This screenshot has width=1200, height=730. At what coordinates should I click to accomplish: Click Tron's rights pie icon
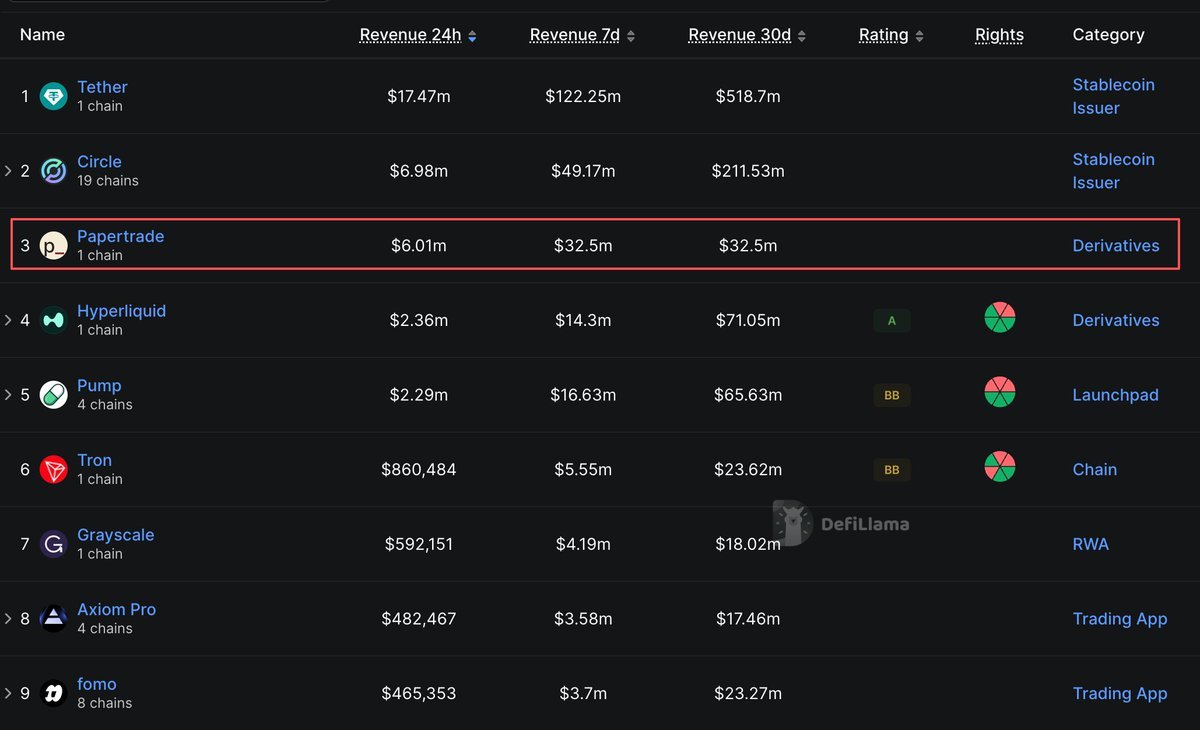(1000, 467)
